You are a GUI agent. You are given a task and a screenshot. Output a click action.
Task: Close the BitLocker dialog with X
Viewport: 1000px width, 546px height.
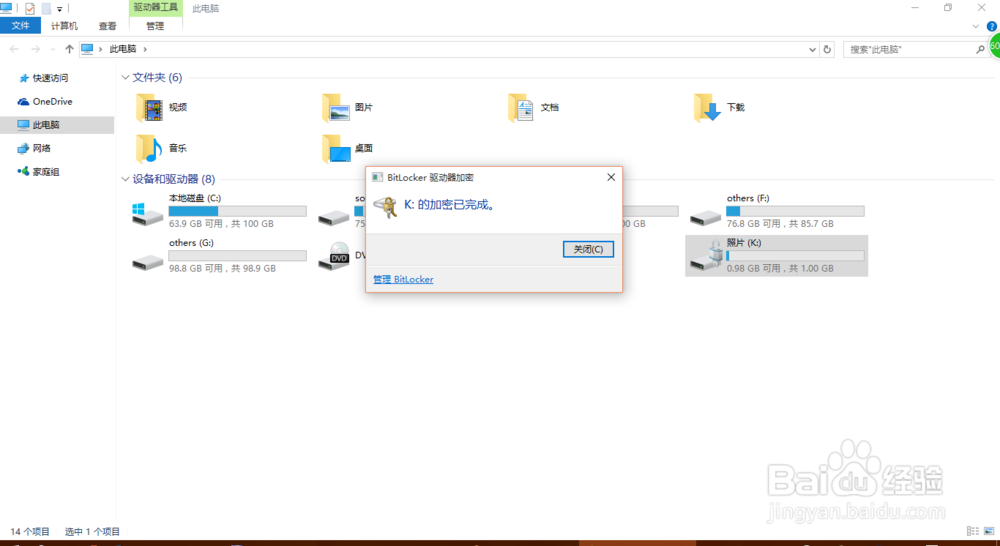[x=611, y=177]
